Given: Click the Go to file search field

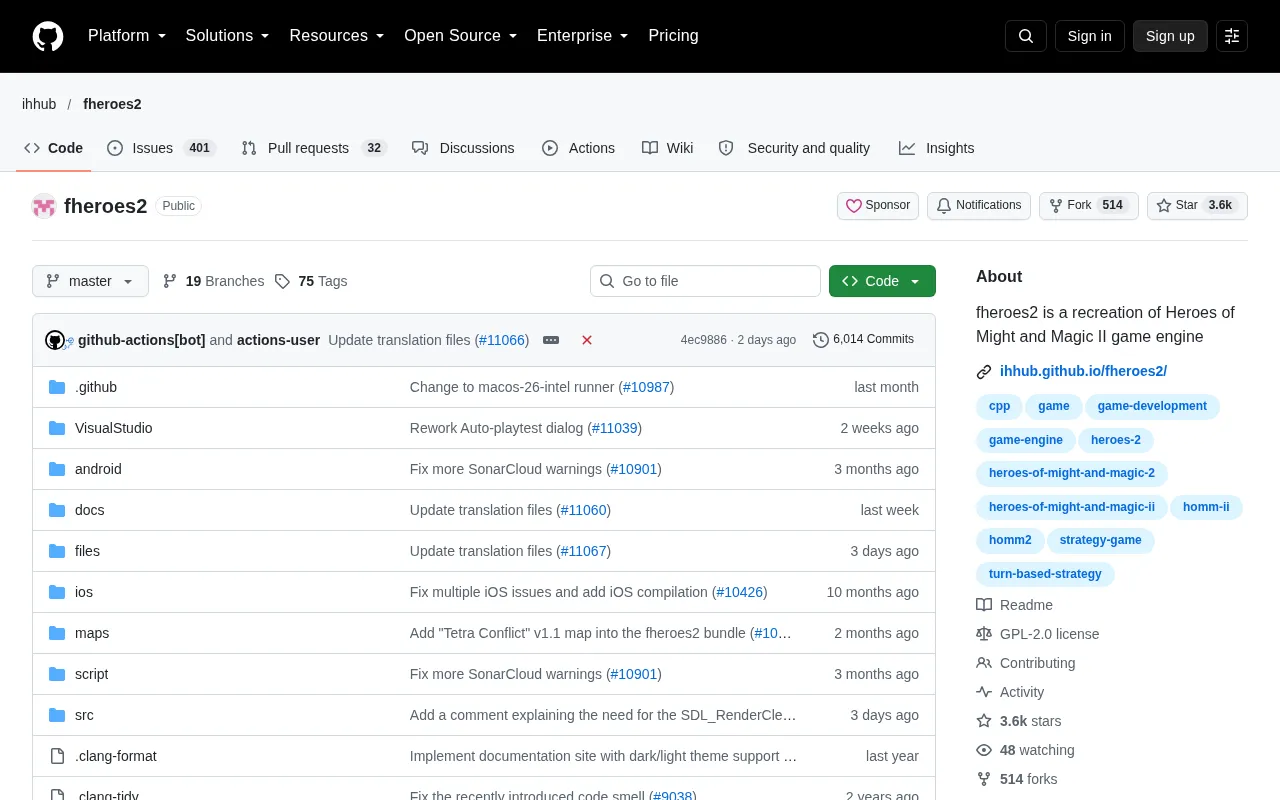Looking at the screenshot, I should click(x=705, y=281).
